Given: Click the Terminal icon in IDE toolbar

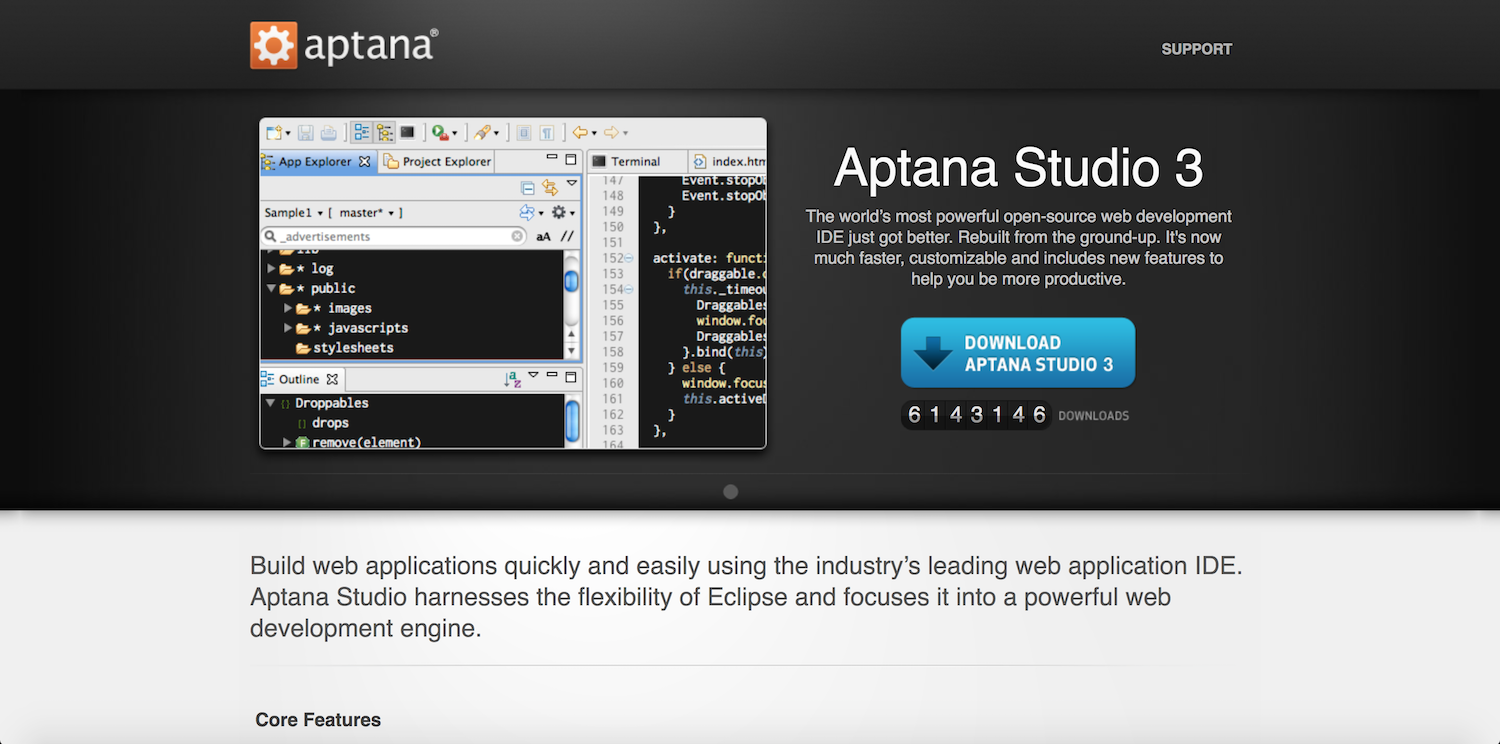Looking at the screenshot, I should click(407, 132).
